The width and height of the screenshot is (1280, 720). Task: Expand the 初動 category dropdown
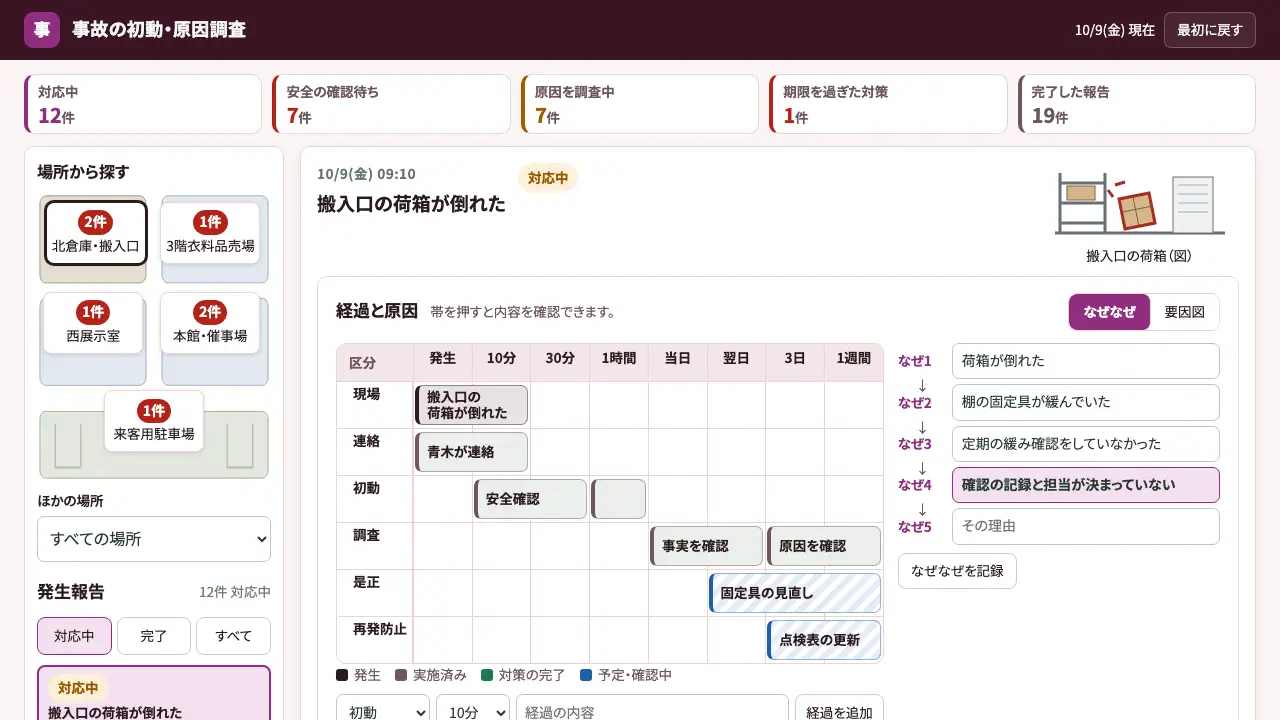click(x=383, y=712)
